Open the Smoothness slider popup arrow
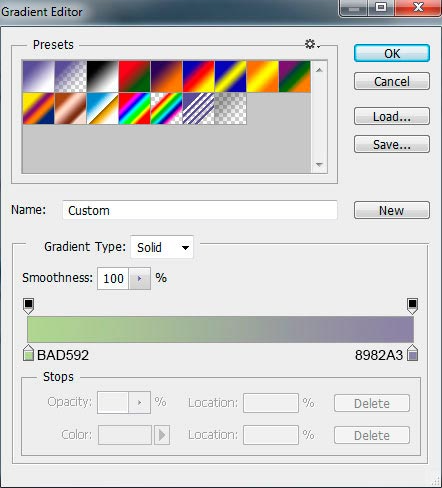Viewport: 442px width, 488px height. (139, 278)
